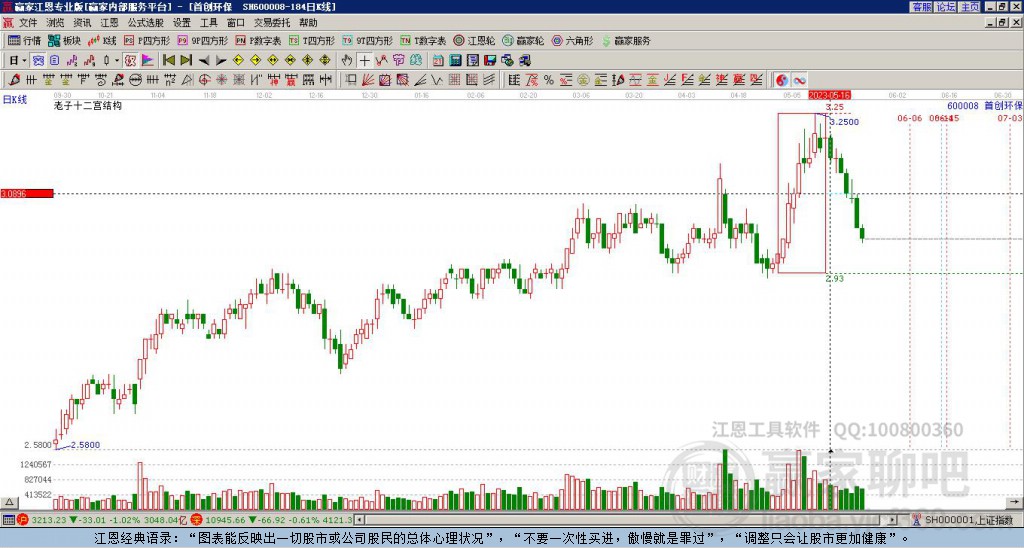Viewport: 1024px width, 548px height.
Task: Click the 日K线 label on chart
Action: coord(15,100)
